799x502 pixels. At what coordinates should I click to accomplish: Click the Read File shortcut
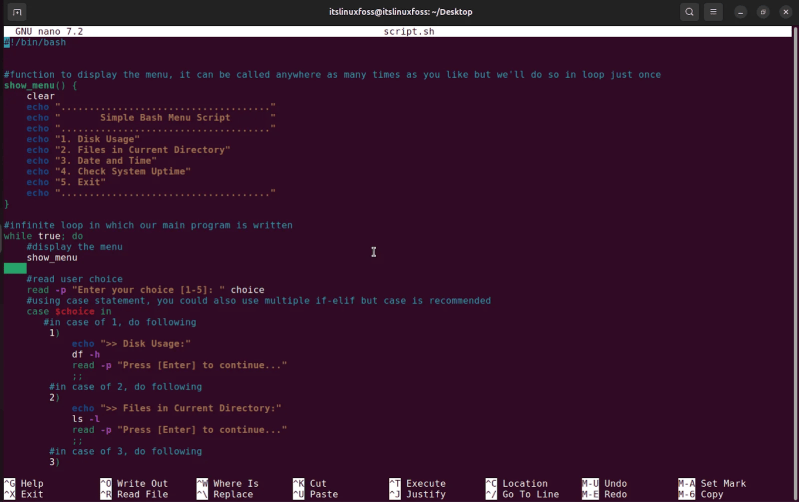click(134, 494)
